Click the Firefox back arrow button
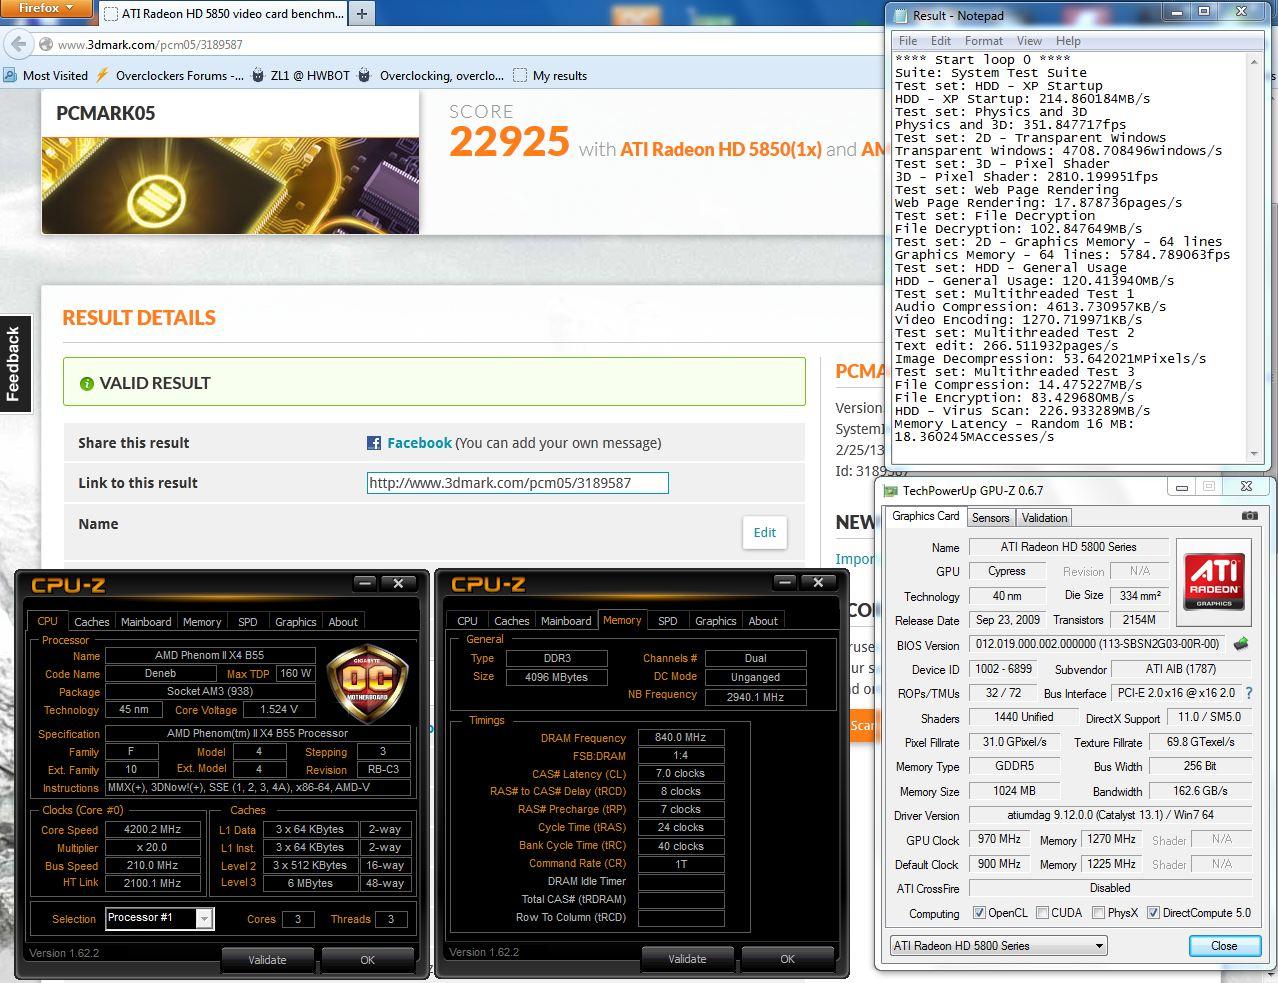This screenshot has width=1278, height=983. [x=17, y=44]
